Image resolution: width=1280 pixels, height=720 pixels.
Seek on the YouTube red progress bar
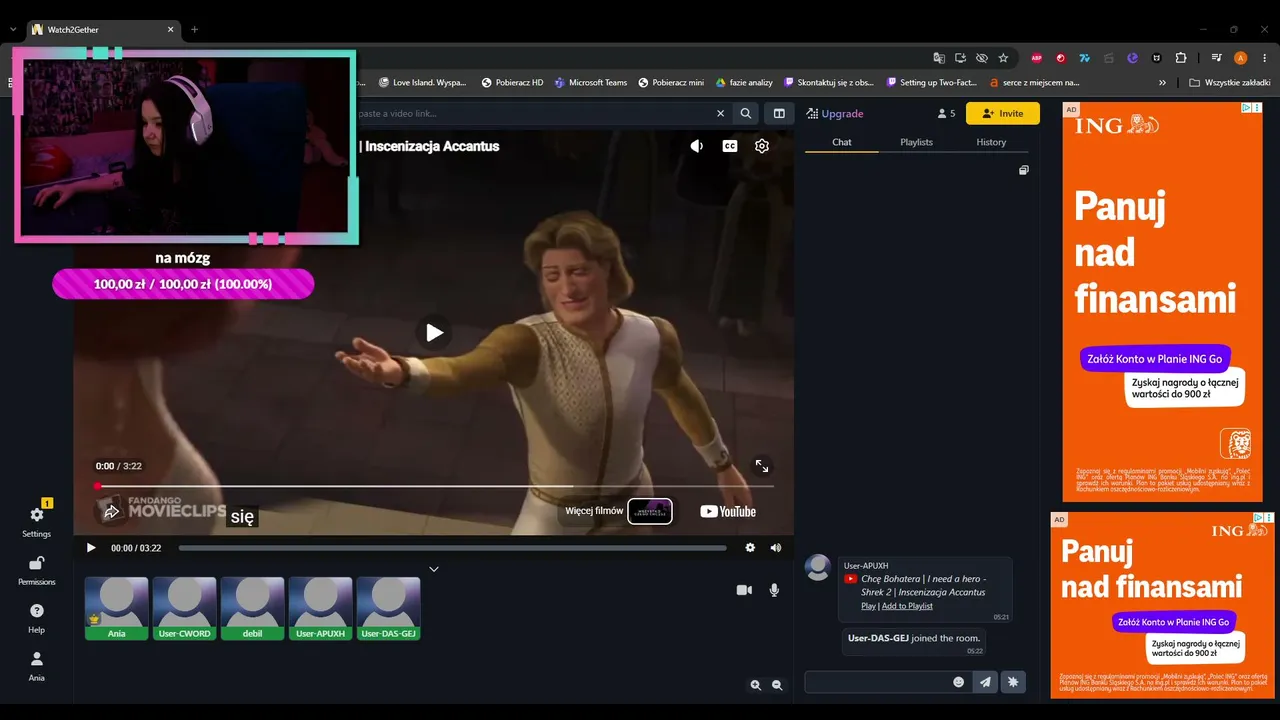[435, 486]
